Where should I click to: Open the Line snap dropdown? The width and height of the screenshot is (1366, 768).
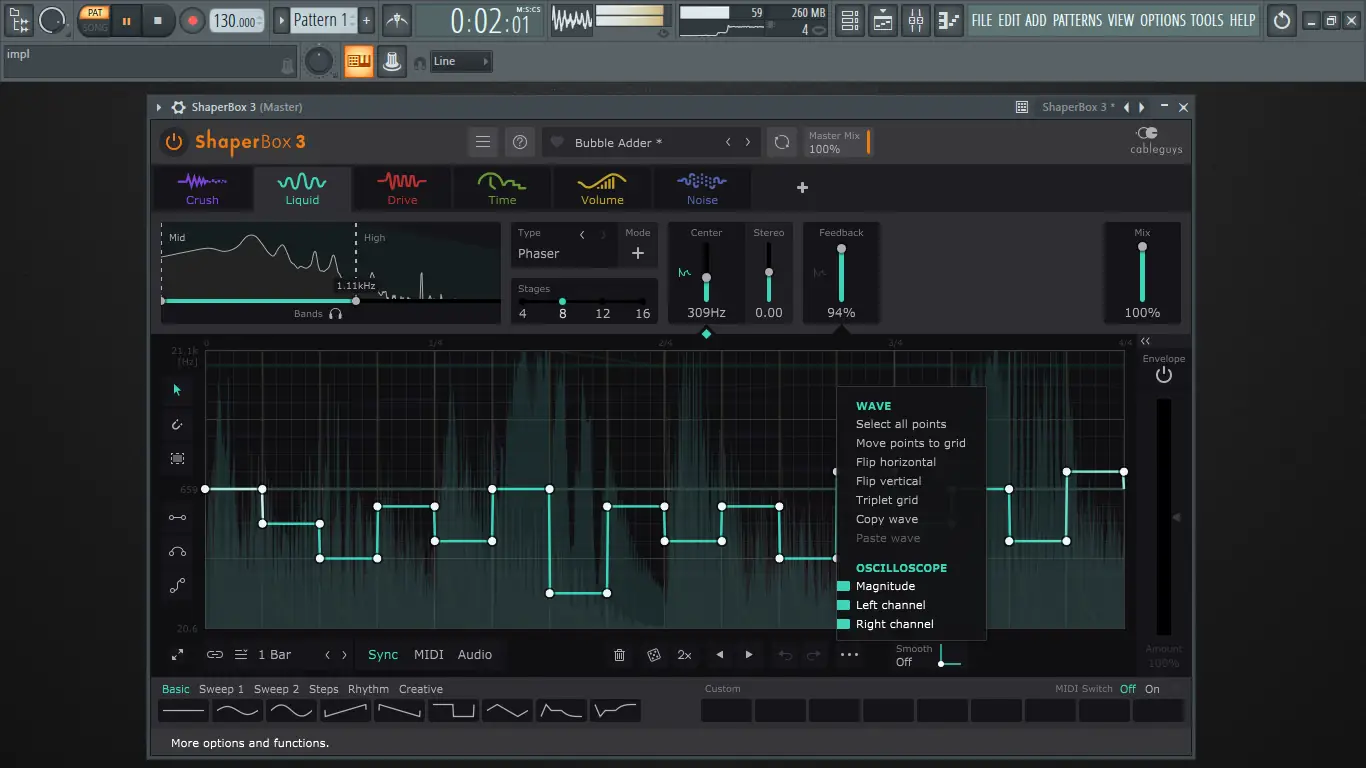pos(461,62)
